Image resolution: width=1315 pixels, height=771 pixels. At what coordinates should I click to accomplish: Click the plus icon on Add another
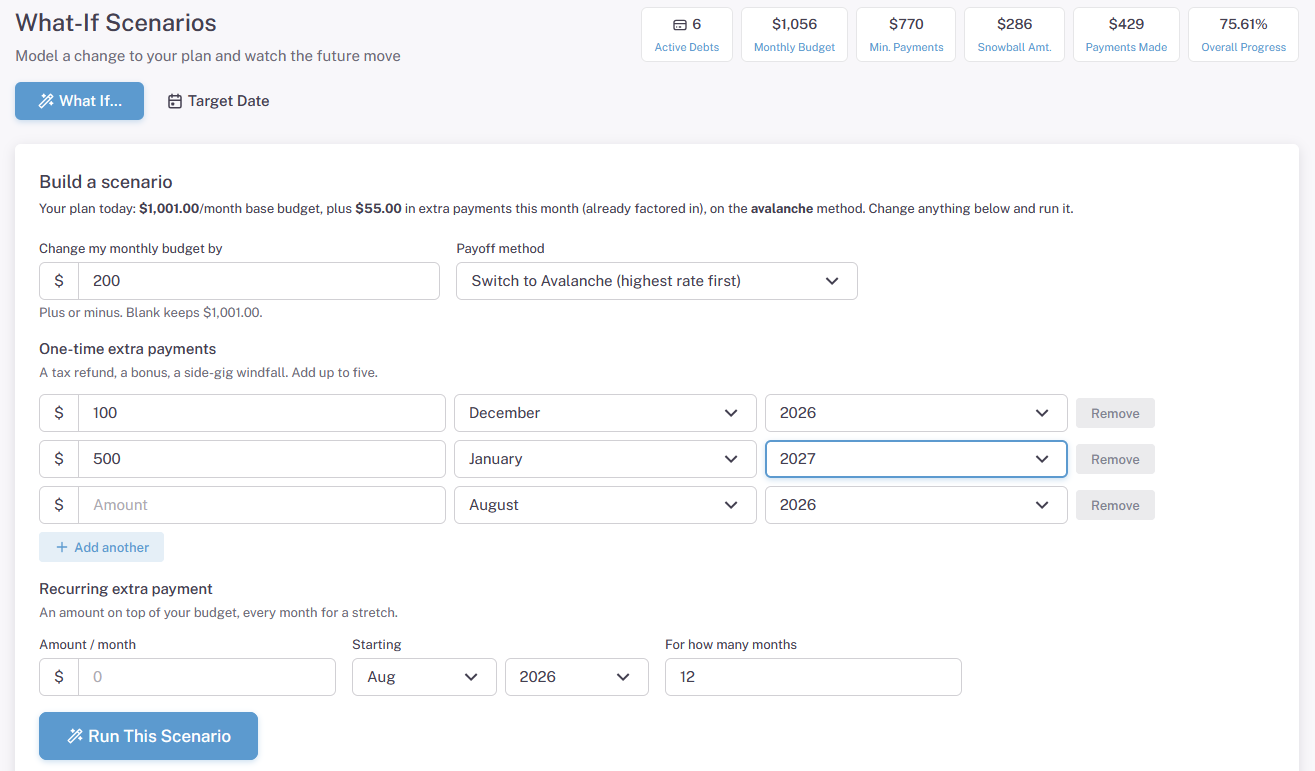click(x=62, y=547)
